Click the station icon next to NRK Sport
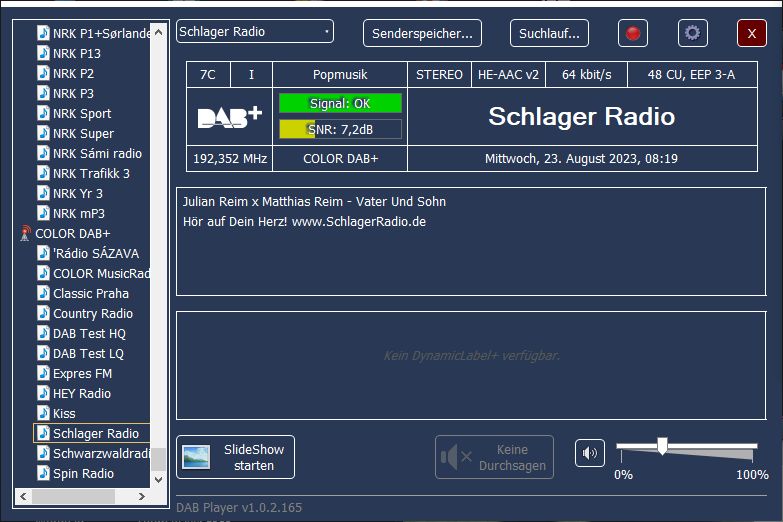 click(43, 113)
